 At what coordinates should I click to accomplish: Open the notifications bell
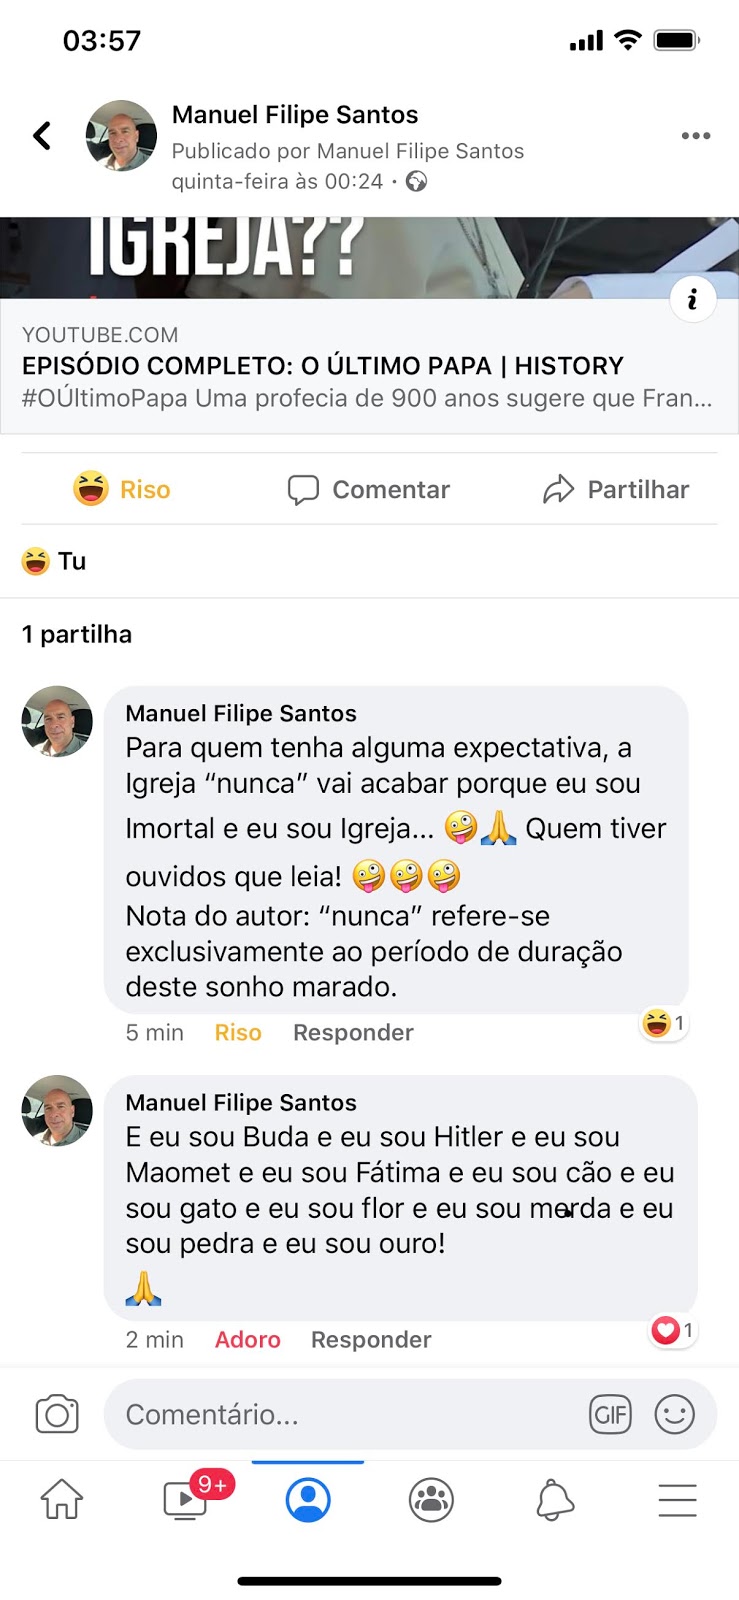[x=555, y=1500]
